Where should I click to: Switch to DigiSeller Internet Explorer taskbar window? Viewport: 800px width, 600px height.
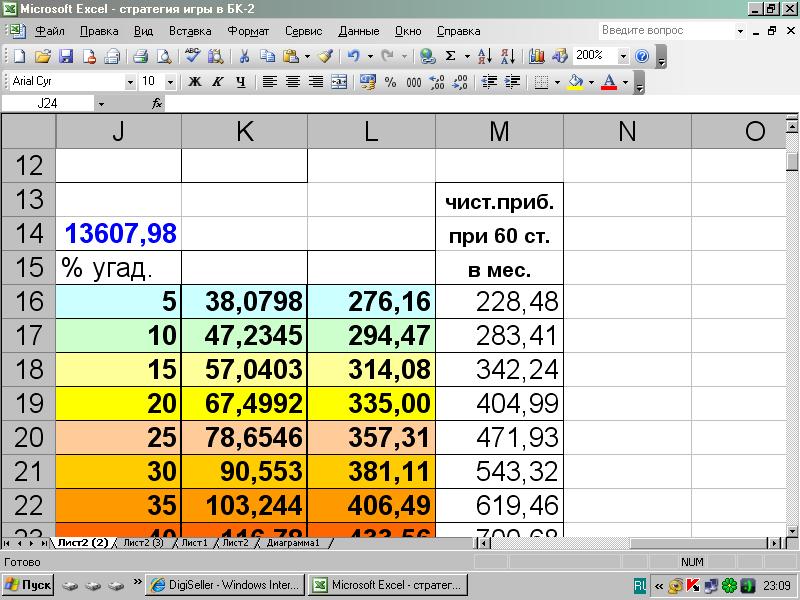coord(225,585)
